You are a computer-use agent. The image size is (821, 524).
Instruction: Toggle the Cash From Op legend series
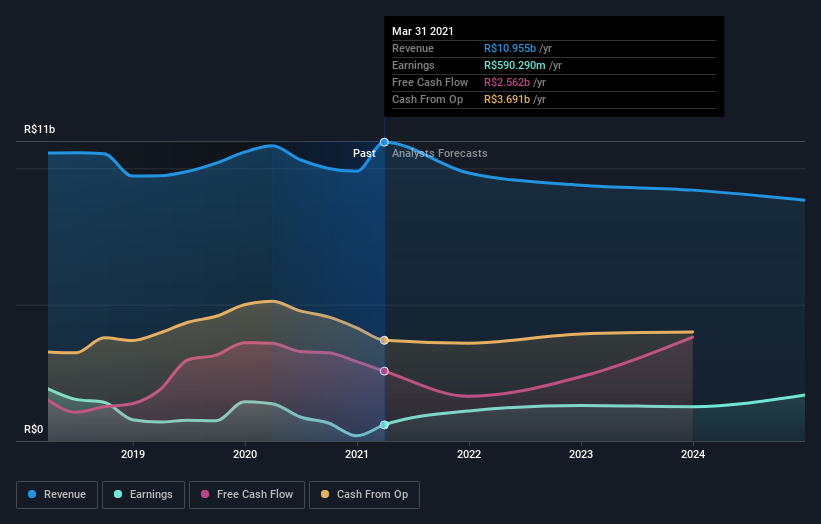tap(364, 495)
